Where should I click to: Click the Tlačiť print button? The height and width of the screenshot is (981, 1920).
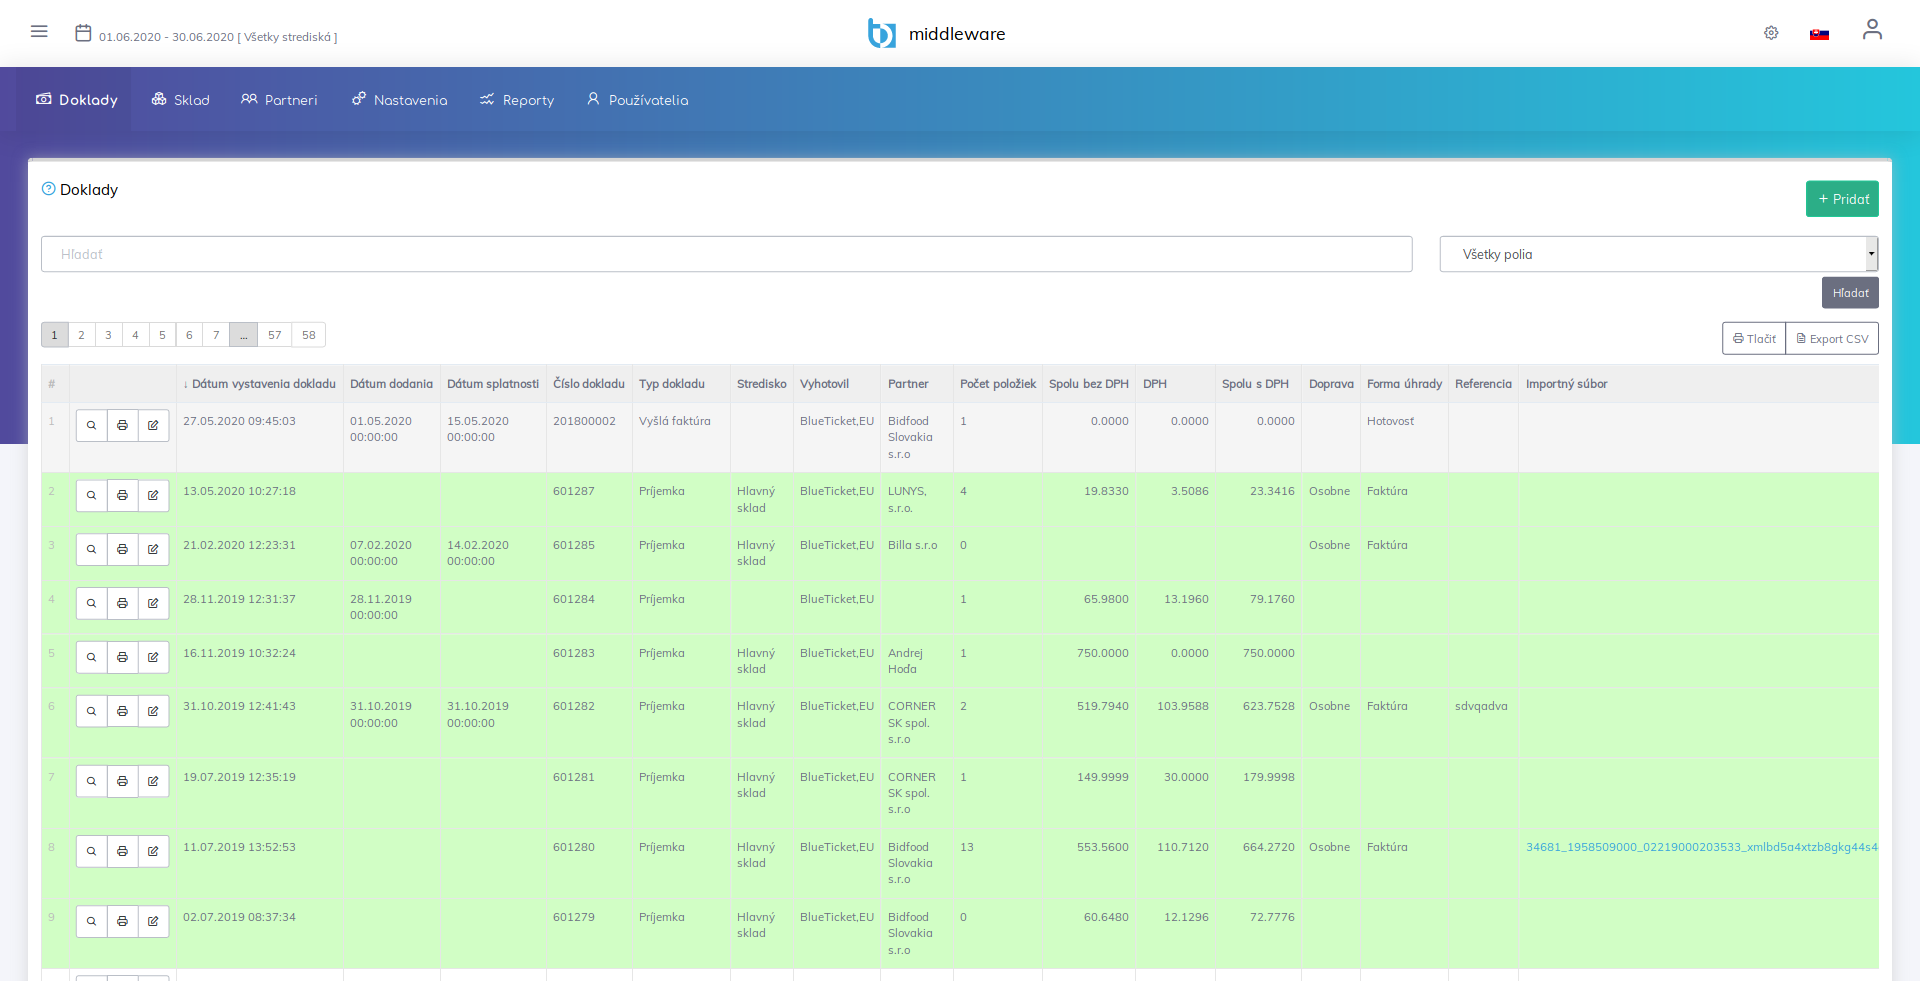pos(1754,339)
